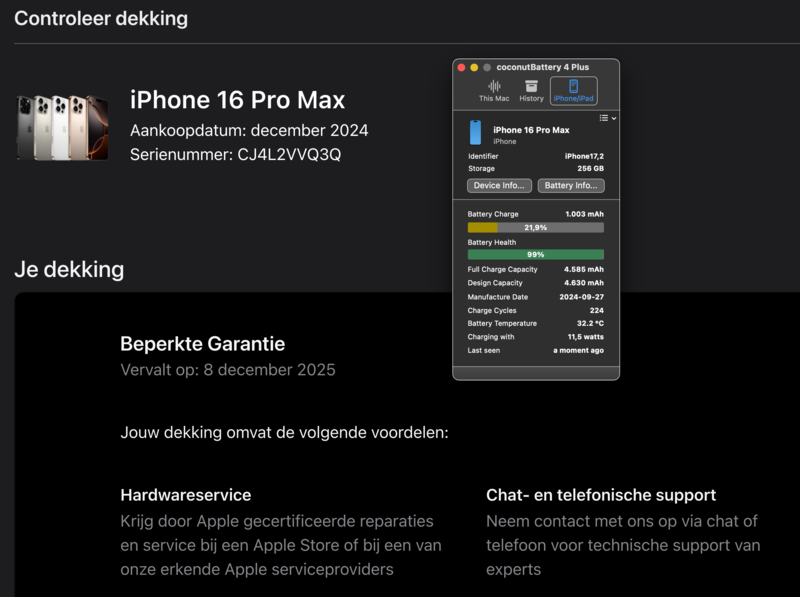800x597 pixels.
Task: Click the Je dekking section heading
Action: click(69, 269)
